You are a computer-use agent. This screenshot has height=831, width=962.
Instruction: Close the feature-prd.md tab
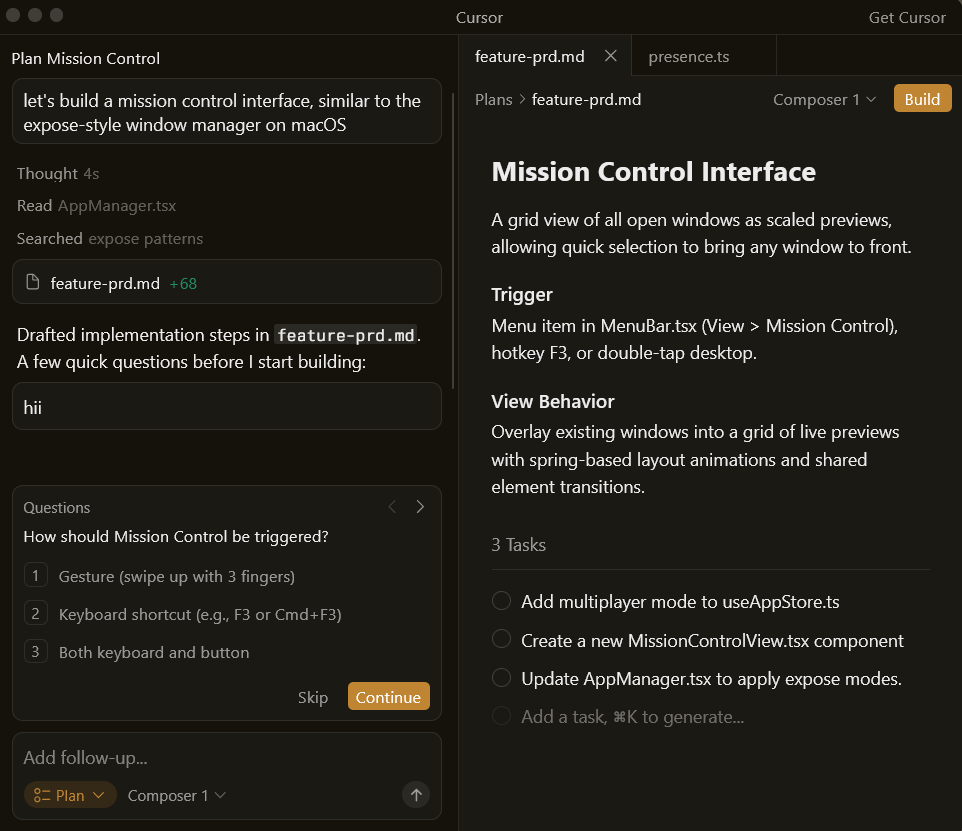coord(611,56)
